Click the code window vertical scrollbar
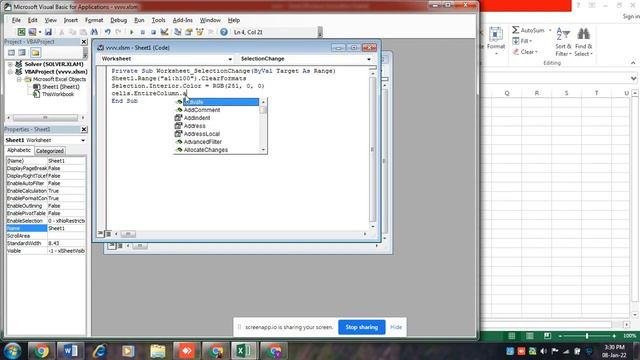 [x=372, y=149]
